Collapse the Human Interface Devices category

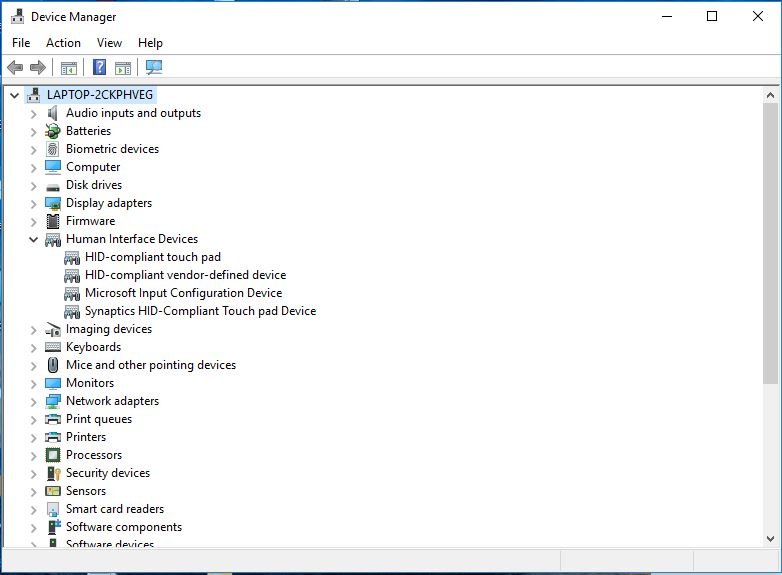[33, 239]
